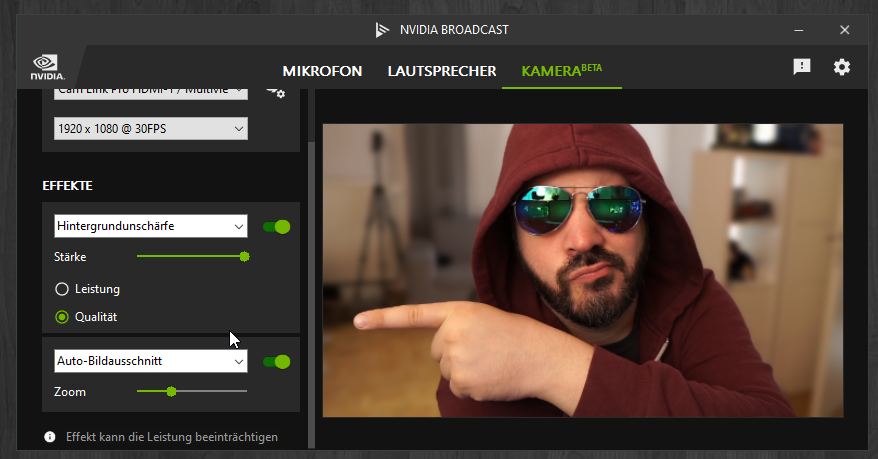This screenshot has width=878, height=459.
Task: Switch to the MIKROFON tab
Action: click(x=322, y=71)
